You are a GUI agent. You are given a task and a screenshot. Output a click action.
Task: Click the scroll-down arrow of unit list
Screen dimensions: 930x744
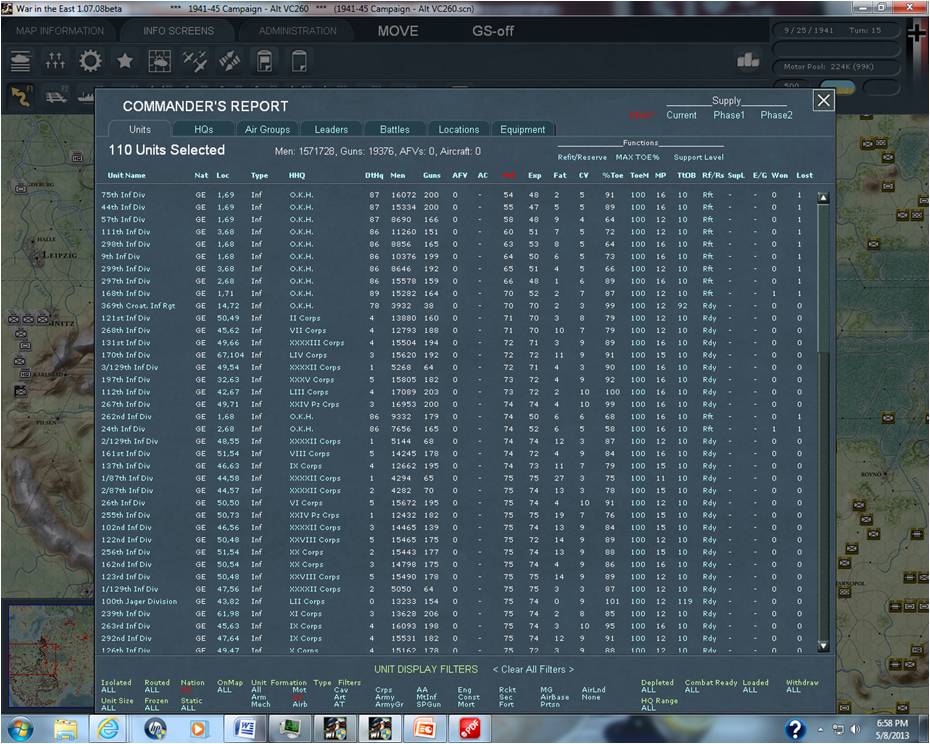(823, 646)
